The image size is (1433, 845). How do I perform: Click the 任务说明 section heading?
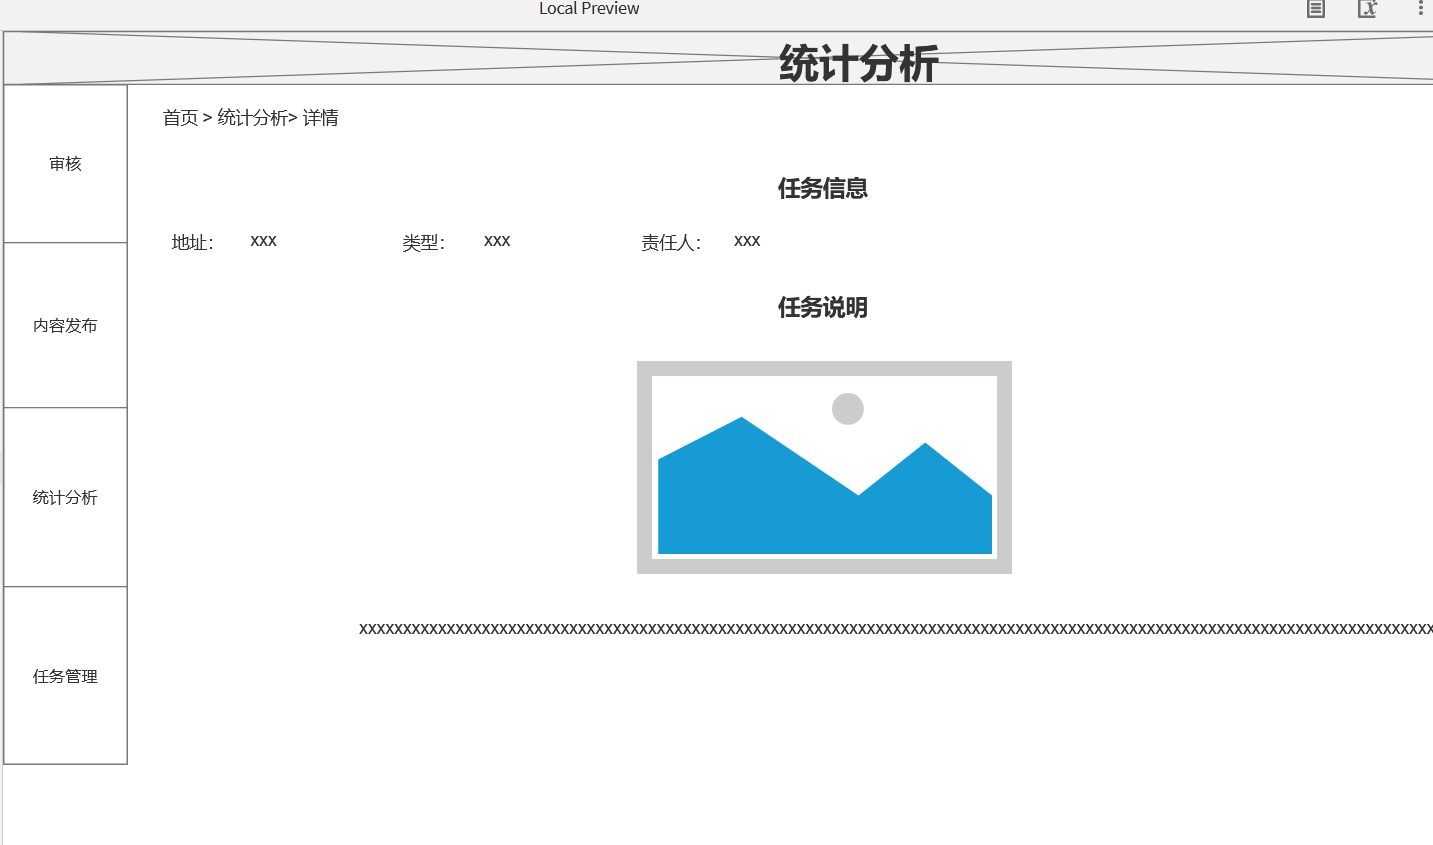click(823, 307)
